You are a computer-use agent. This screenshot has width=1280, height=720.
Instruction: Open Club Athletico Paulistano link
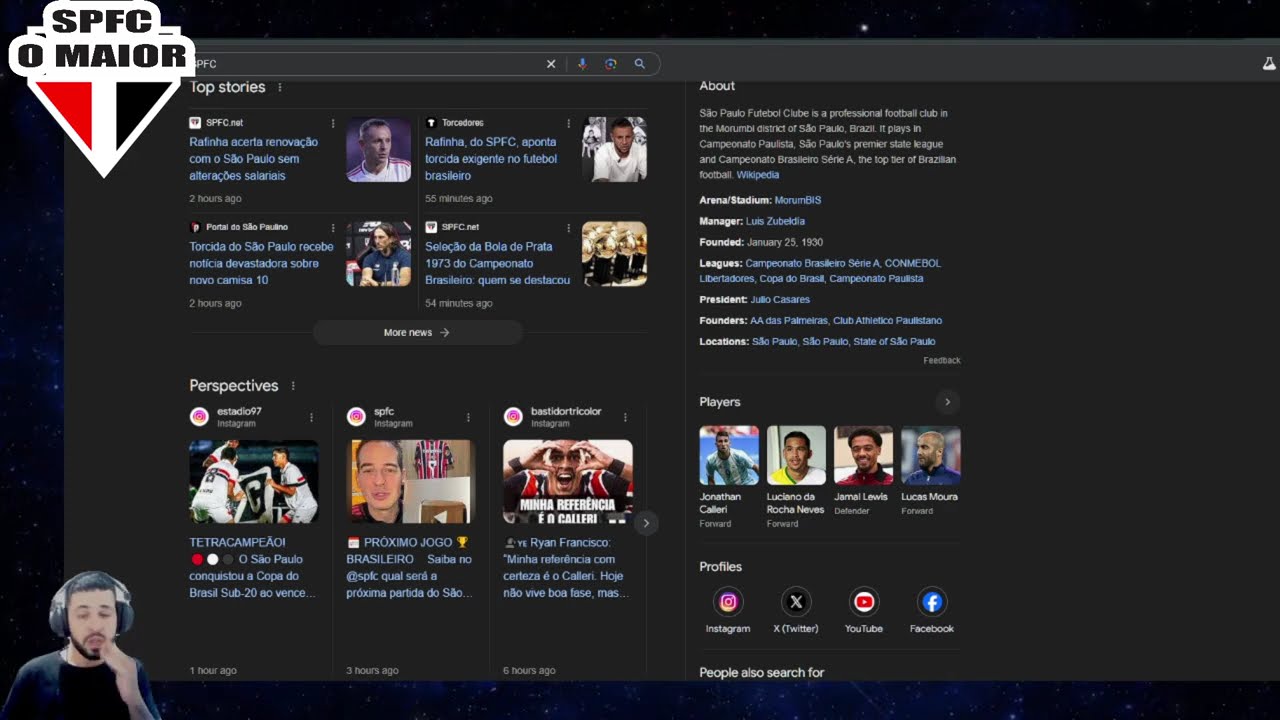pos(888,321)
